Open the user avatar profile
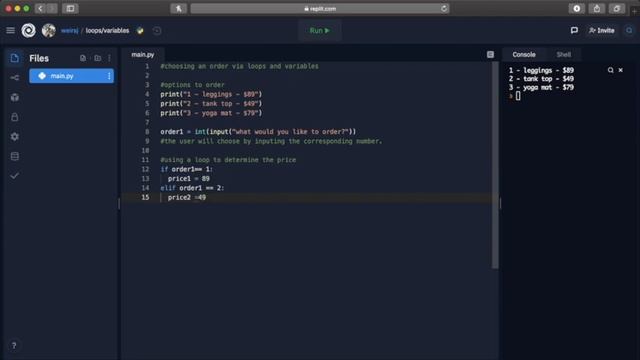Image resolution: width=640 pixels, height=360 pixels. [49, 31]
